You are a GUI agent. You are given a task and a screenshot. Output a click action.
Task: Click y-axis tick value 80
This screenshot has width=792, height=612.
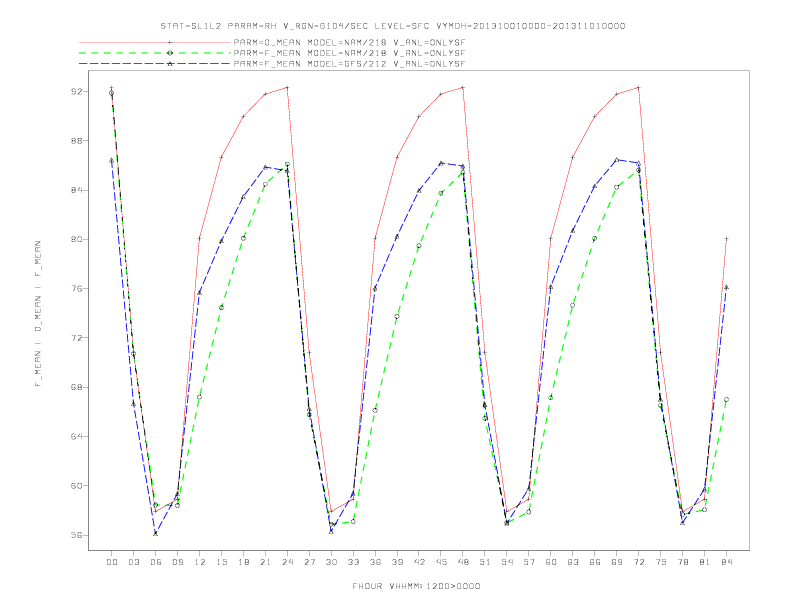pyautogui.click(x=77, y=239)
